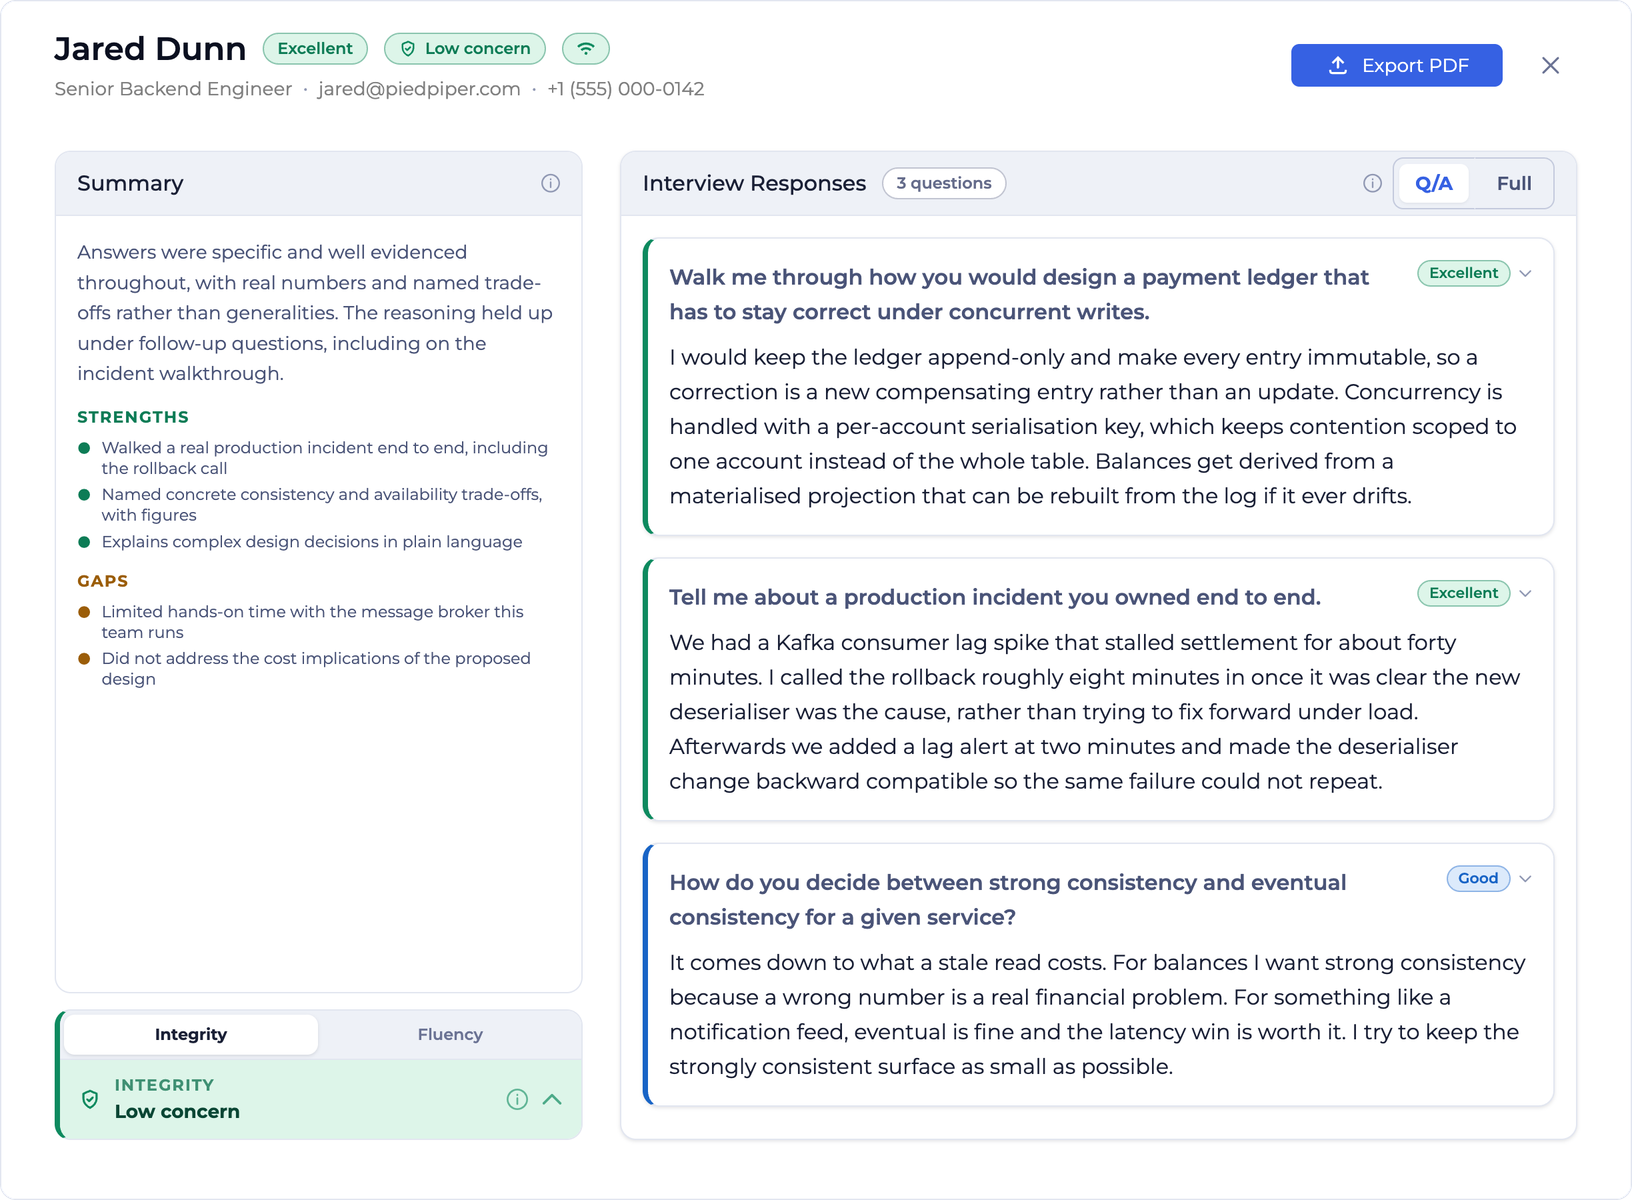This screenshot has height=1200, width=1632.
Task: Expand the production incident question chevron
Action: coord(1525,593)
